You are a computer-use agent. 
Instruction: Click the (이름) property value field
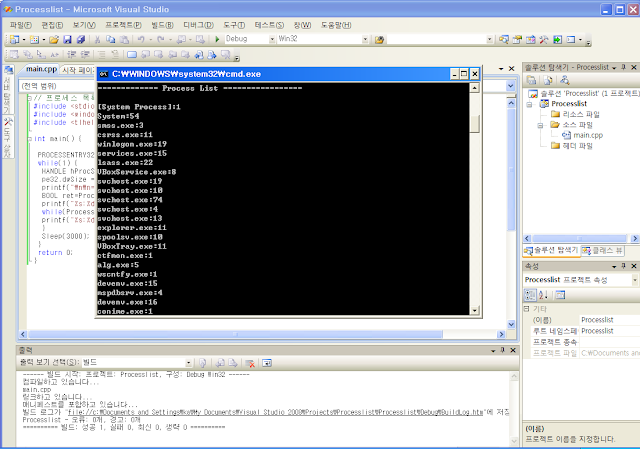click(609, 320)
